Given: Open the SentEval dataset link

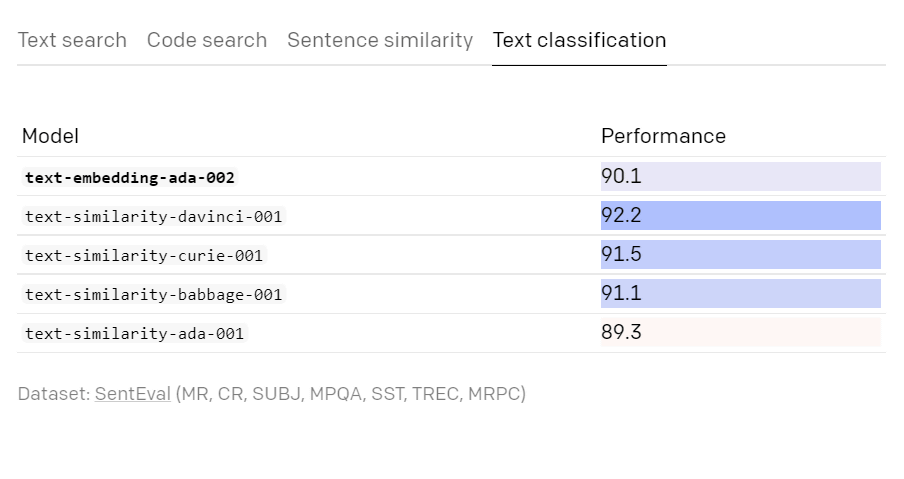Looking at the screenshot, I should (133, 393).
